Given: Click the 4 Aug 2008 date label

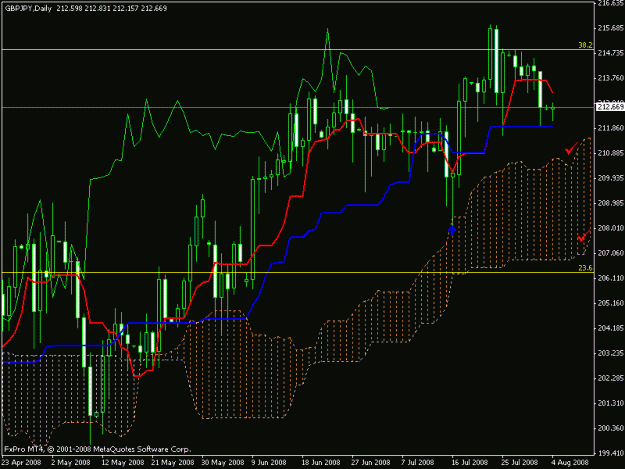Looking at the screenshot, I should (x=570, y=463).
